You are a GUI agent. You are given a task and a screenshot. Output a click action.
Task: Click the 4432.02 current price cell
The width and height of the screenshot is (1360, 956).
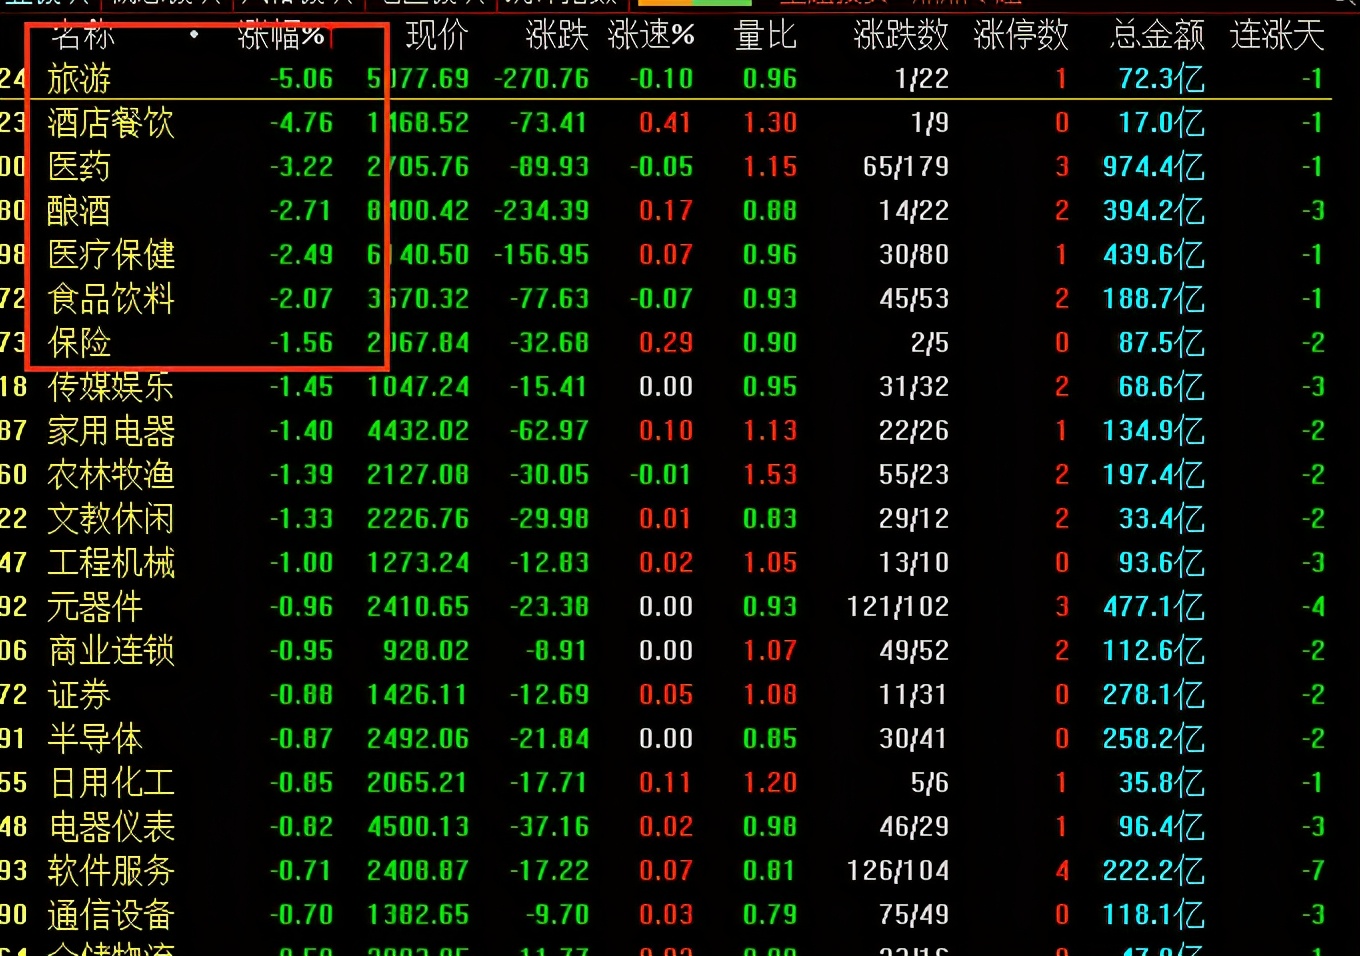pyautogui.click(x=418, y=430)
